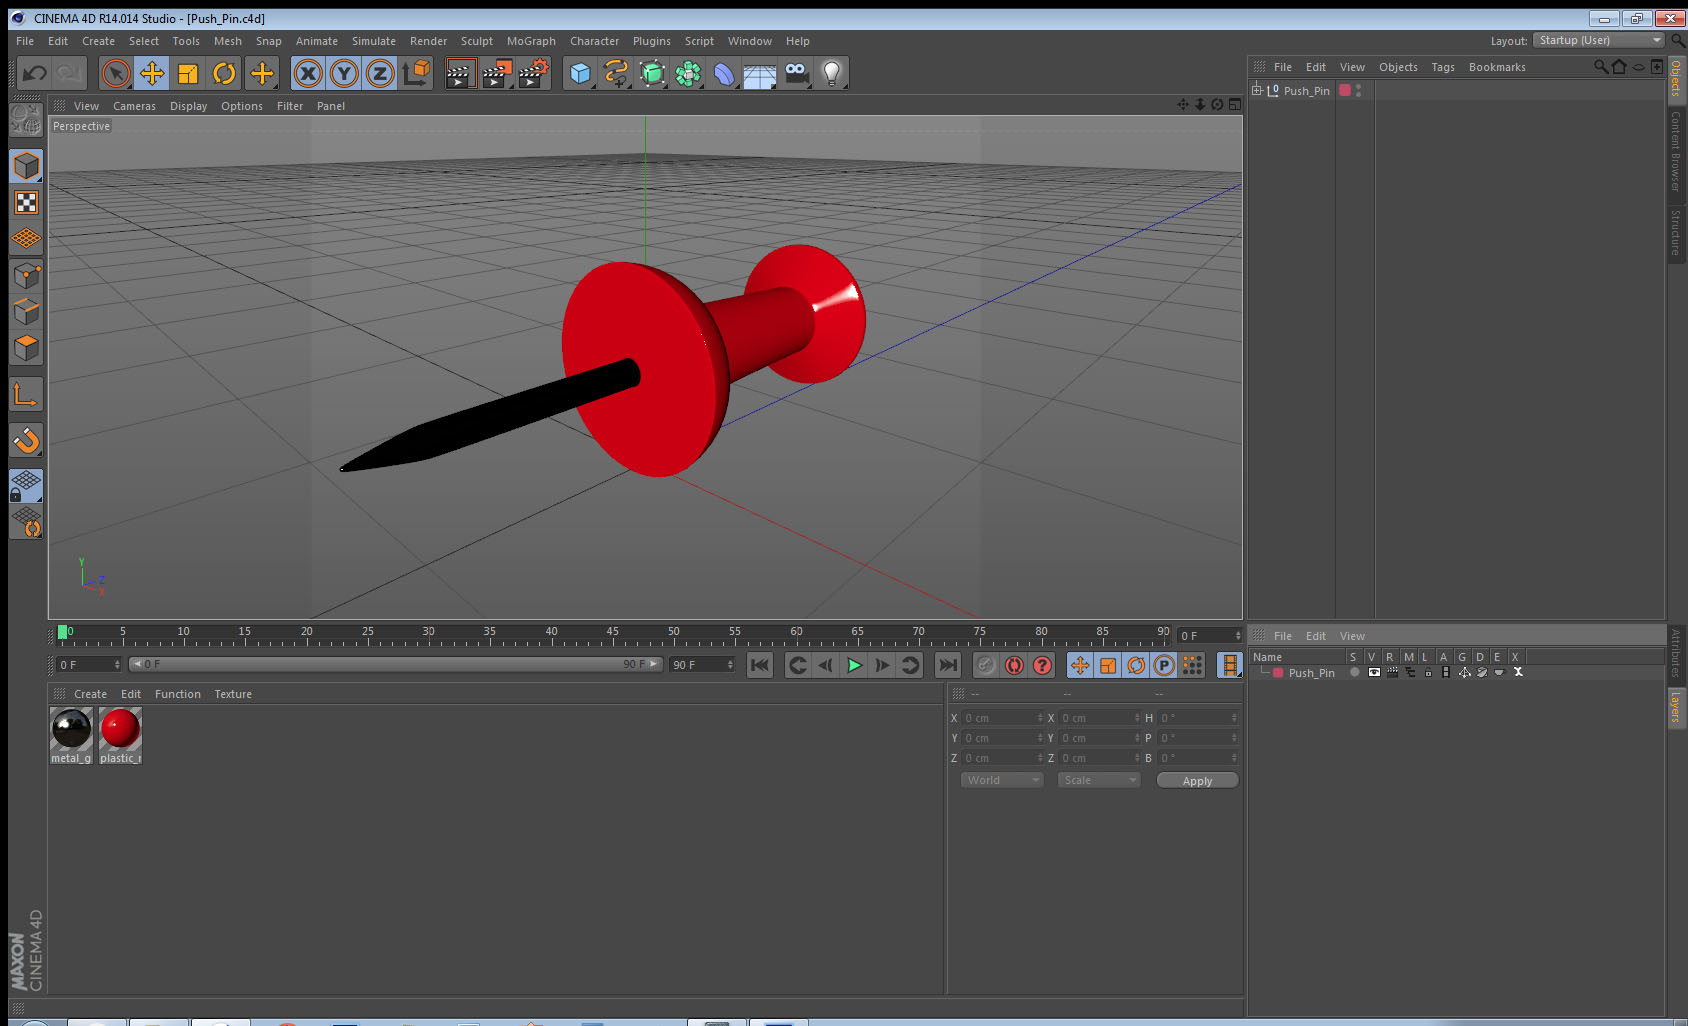Click the cube primitive icon to add a Cube
1688x1026 pixels.
580,73
